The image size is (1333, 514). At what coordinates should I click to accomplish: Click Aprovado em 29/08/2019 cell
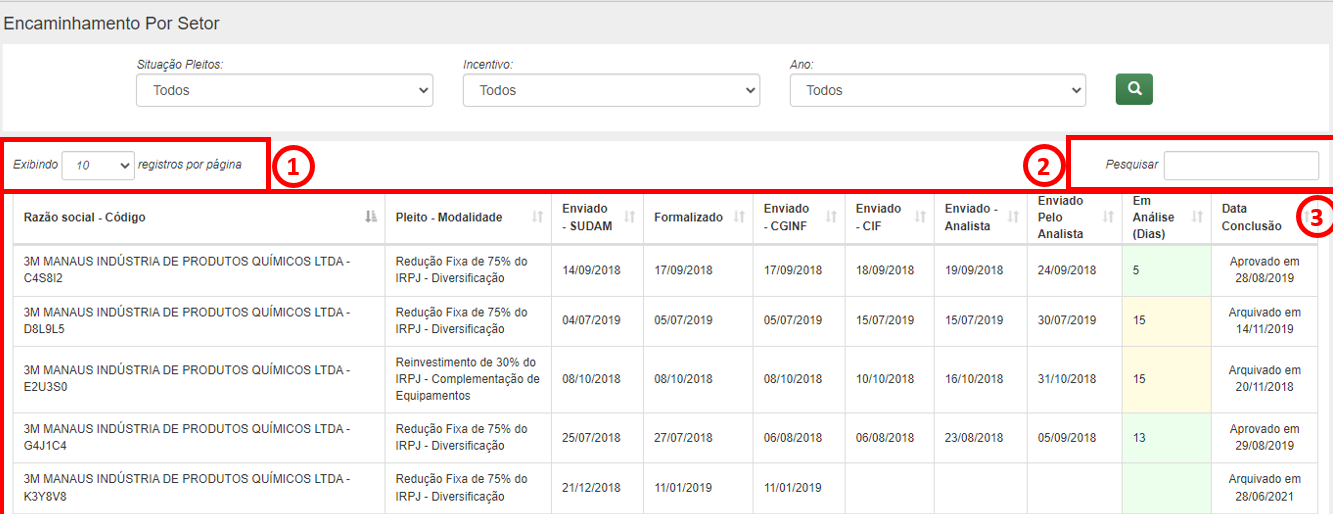(x=1264, y=437)
